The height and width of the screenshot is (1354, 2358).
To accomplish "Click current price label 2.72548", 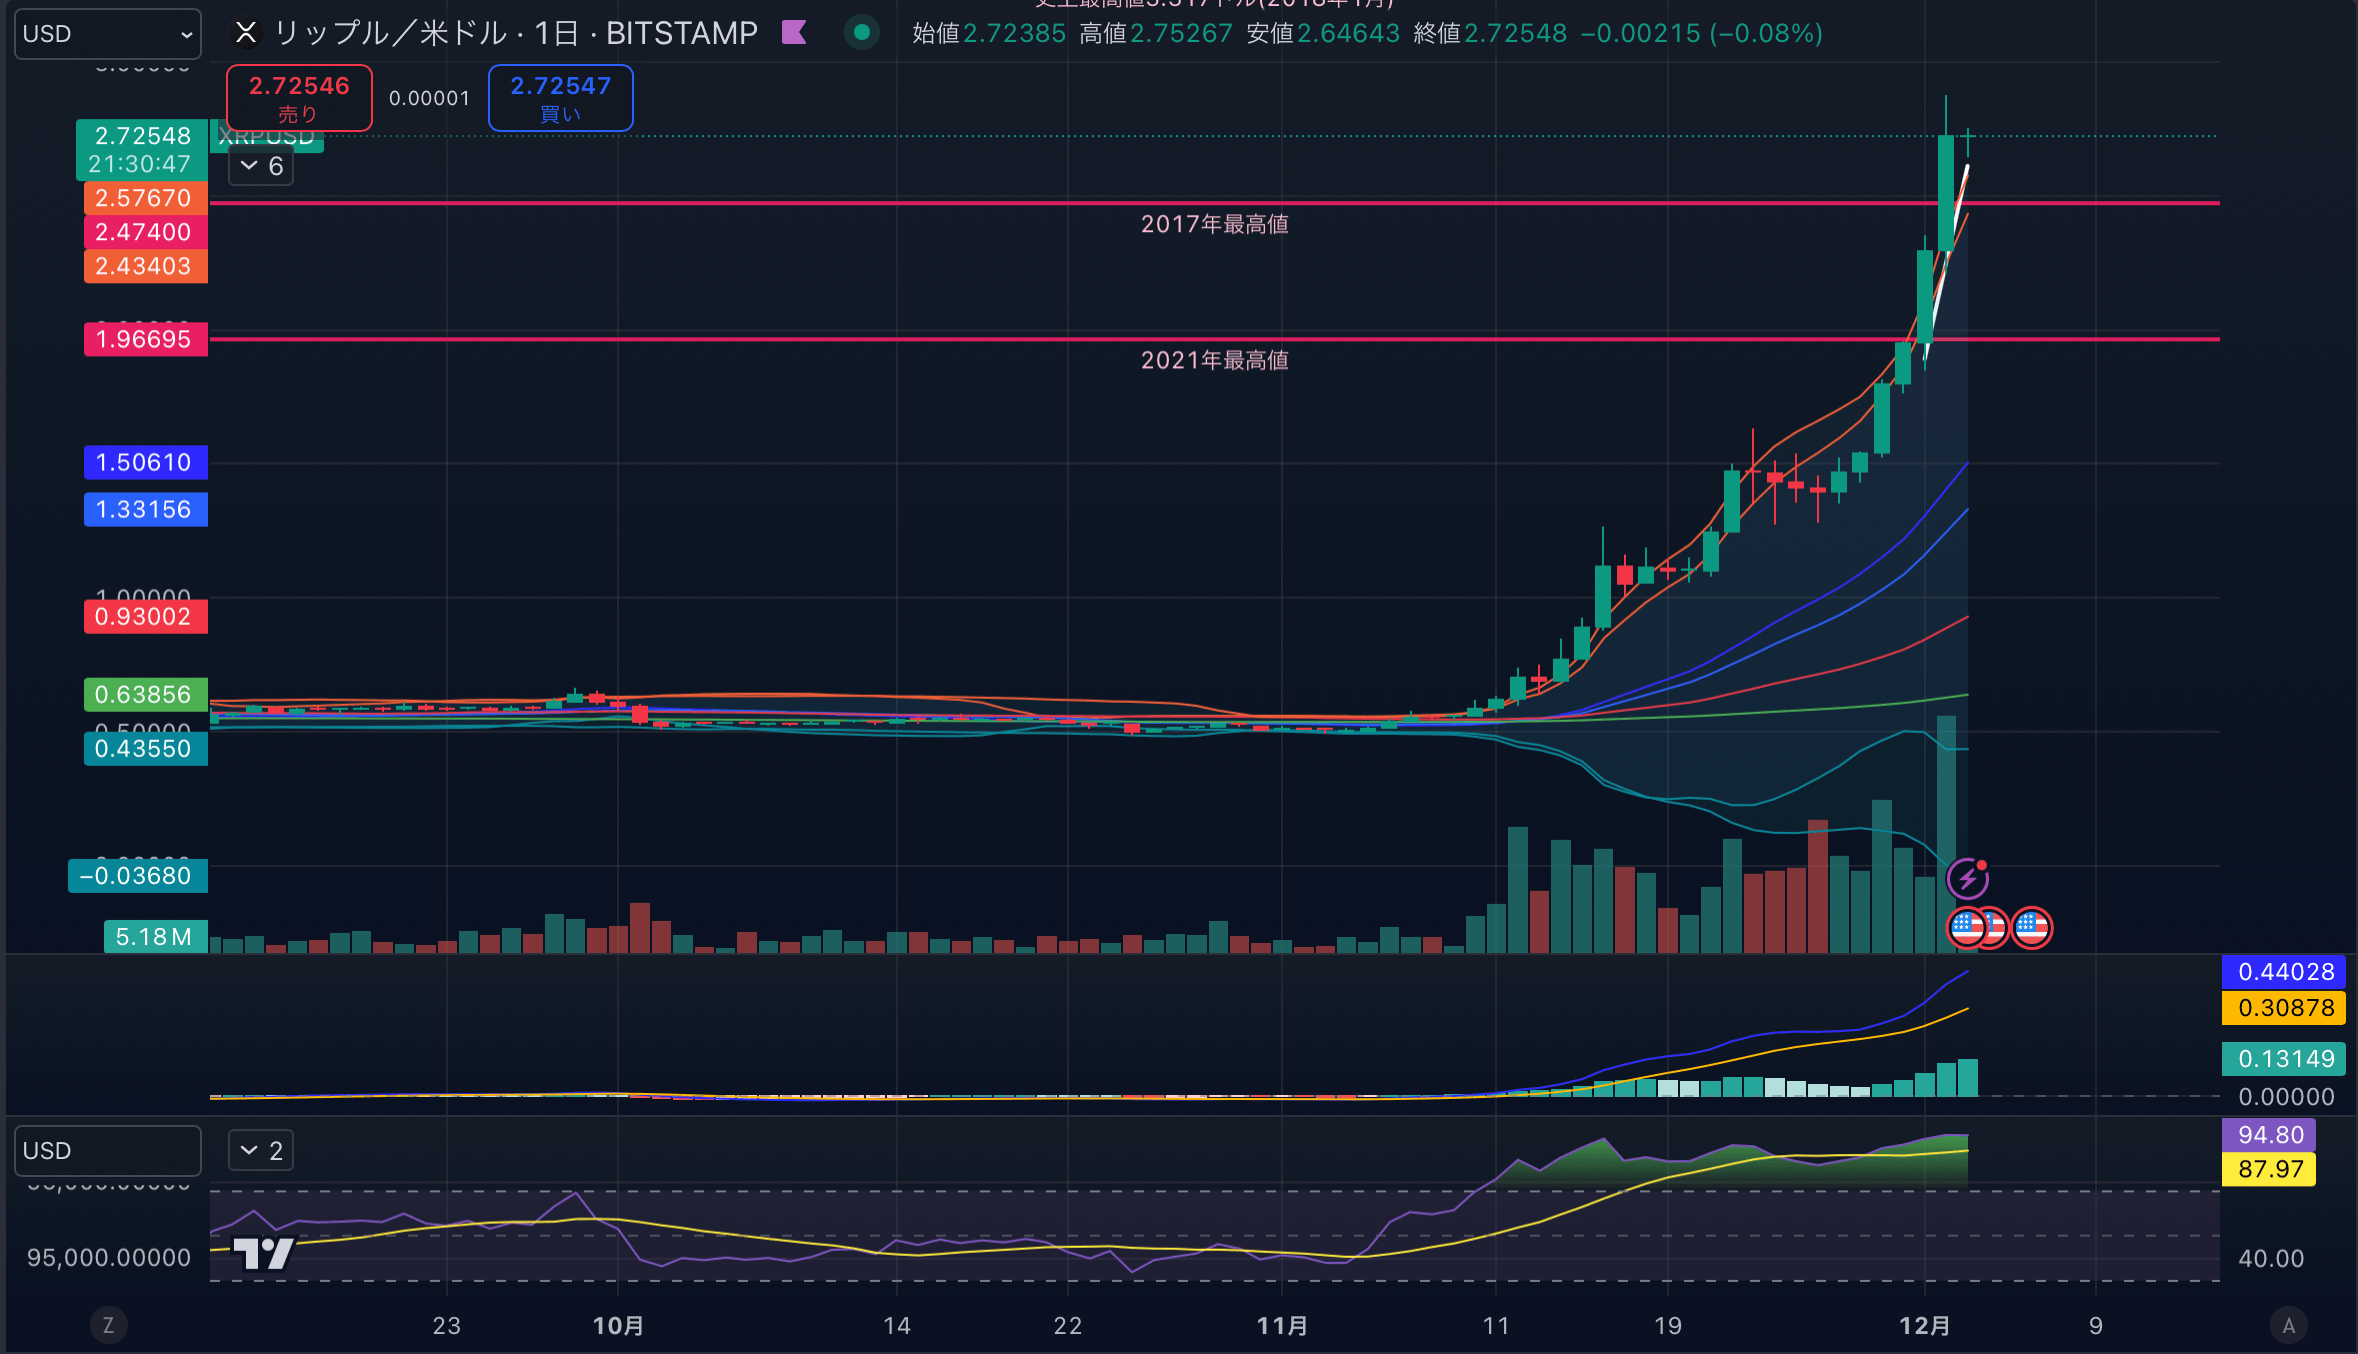I will click(142, 136).
